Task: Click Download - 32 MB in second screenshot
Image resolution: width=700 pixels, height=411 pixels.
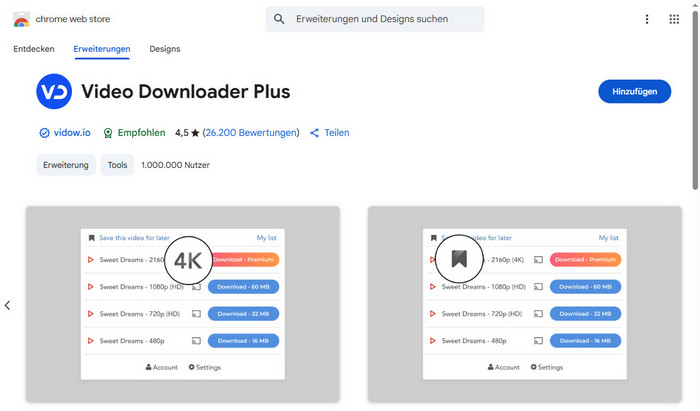Action: (585, 314)
